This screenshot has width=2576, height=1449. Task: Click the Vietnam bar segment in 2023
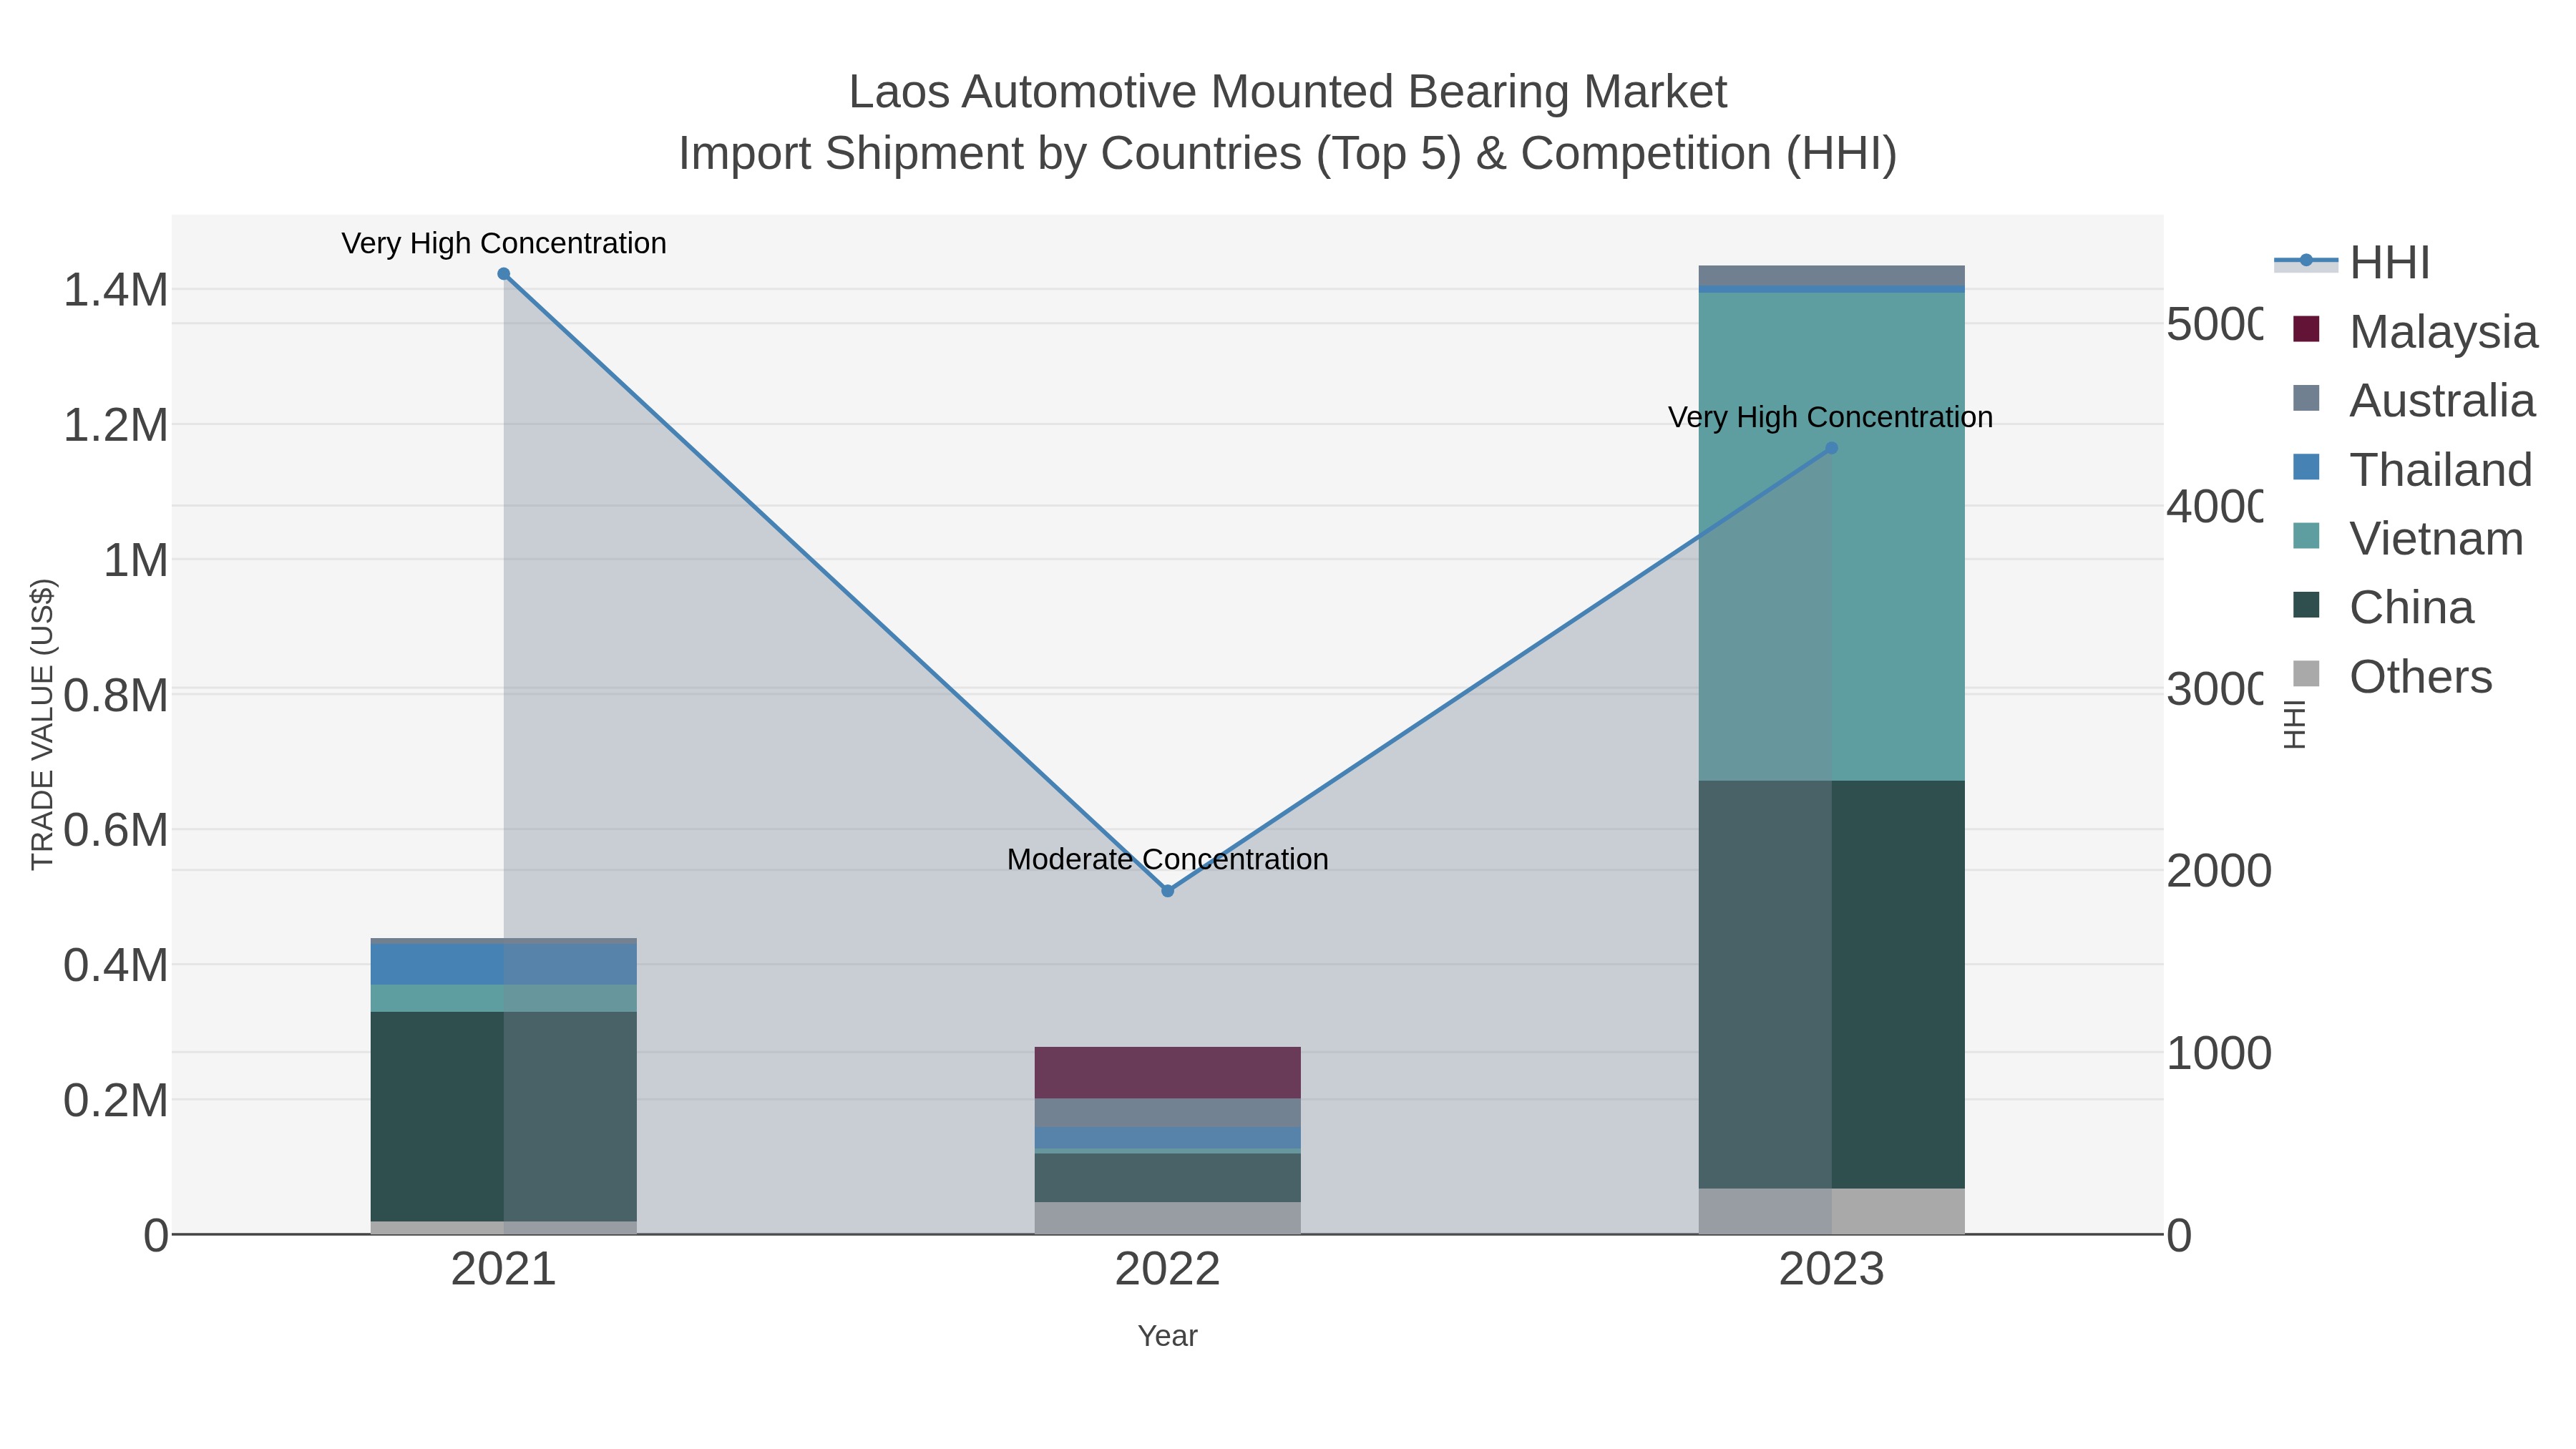tap(1831, 537)
